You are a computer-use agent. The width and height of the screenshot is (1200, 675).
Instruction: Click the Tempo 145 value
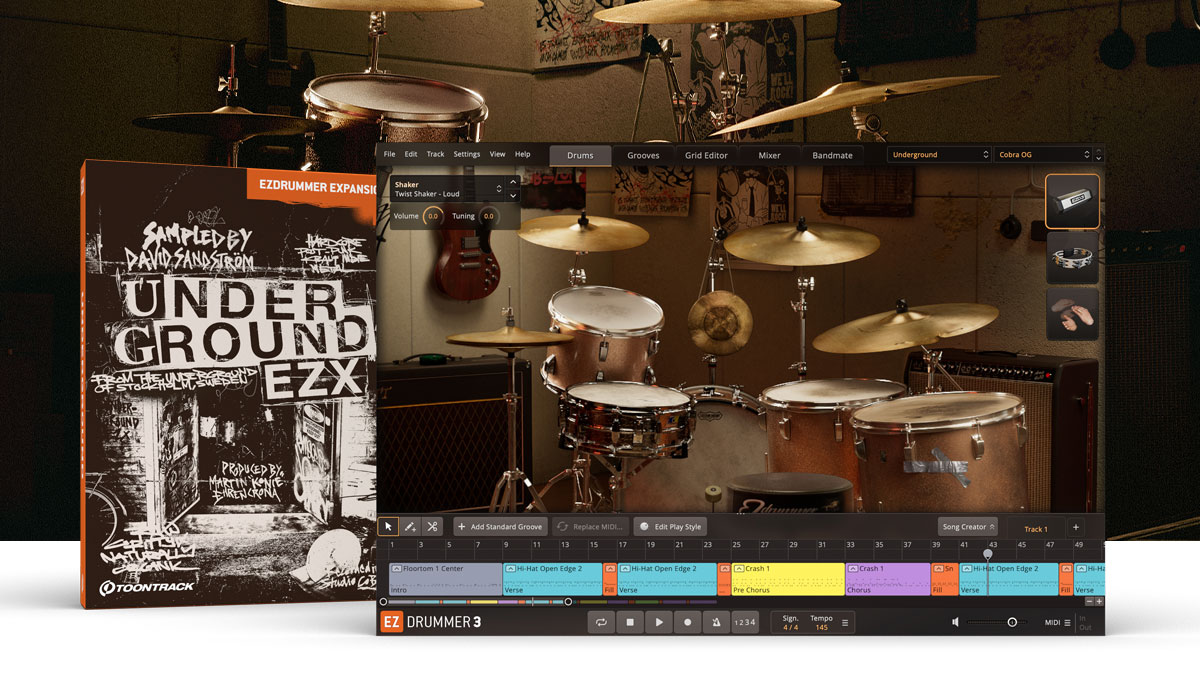[x=821, y=627]
